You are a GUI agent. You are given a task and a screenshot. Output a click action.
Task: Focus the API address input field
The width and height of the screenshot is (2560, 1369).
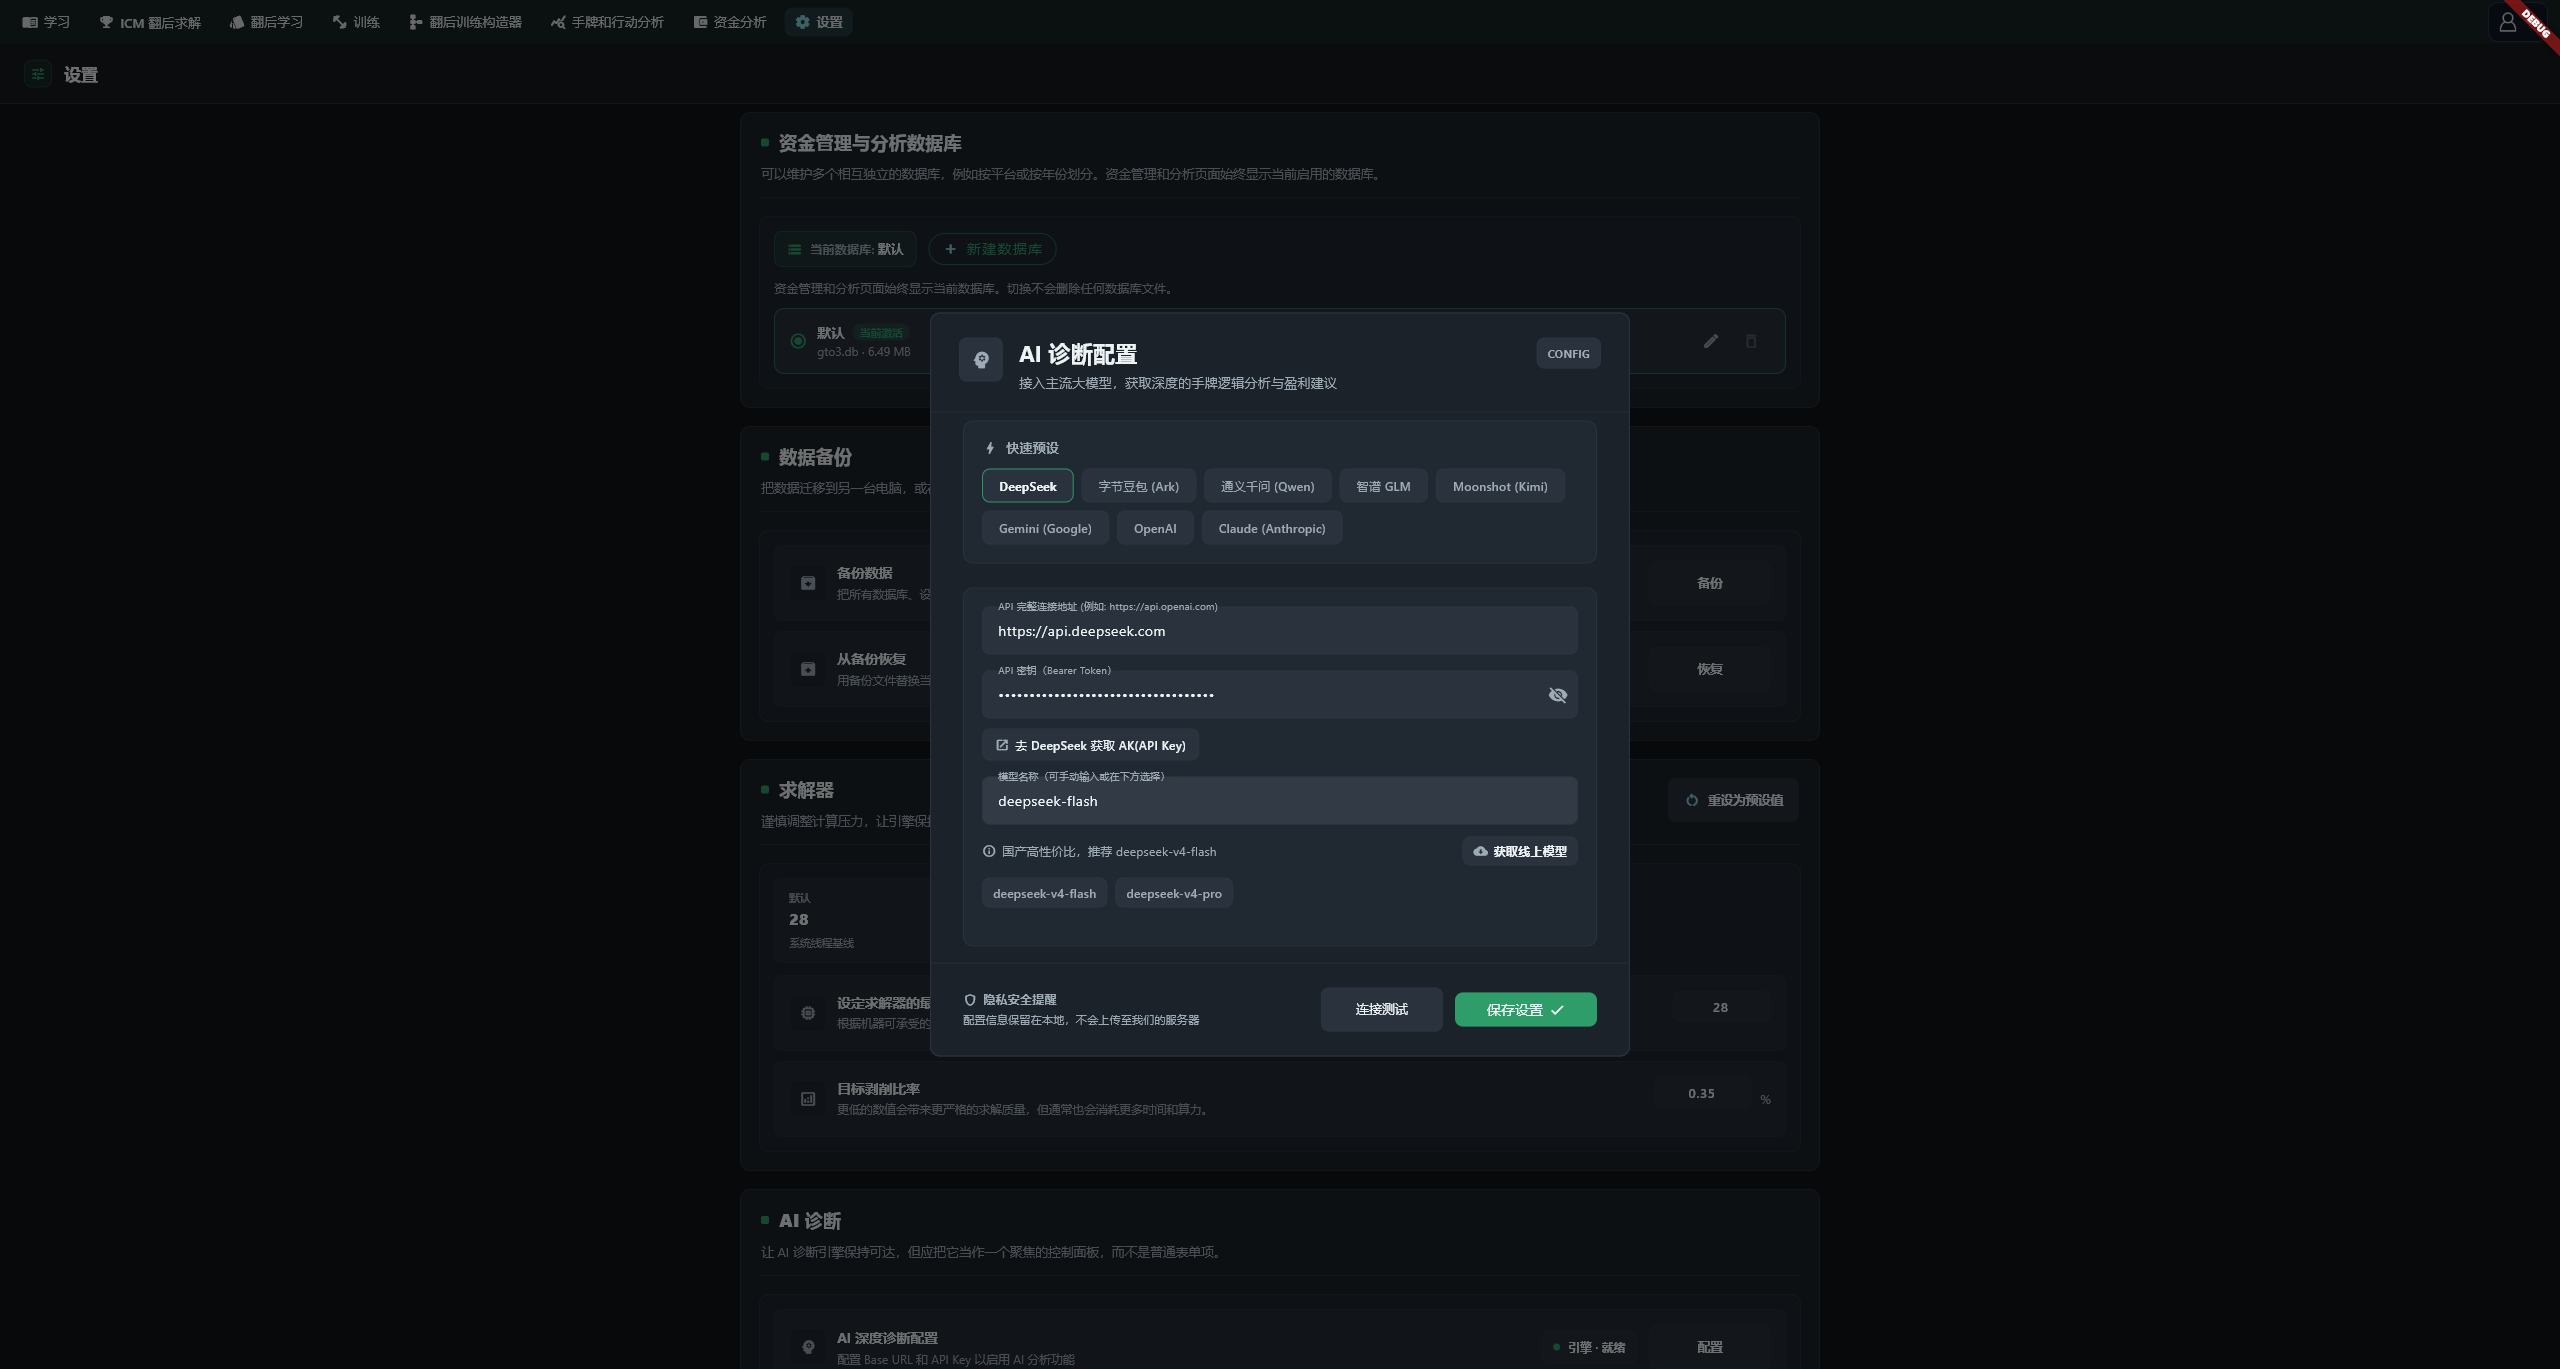1279,630
